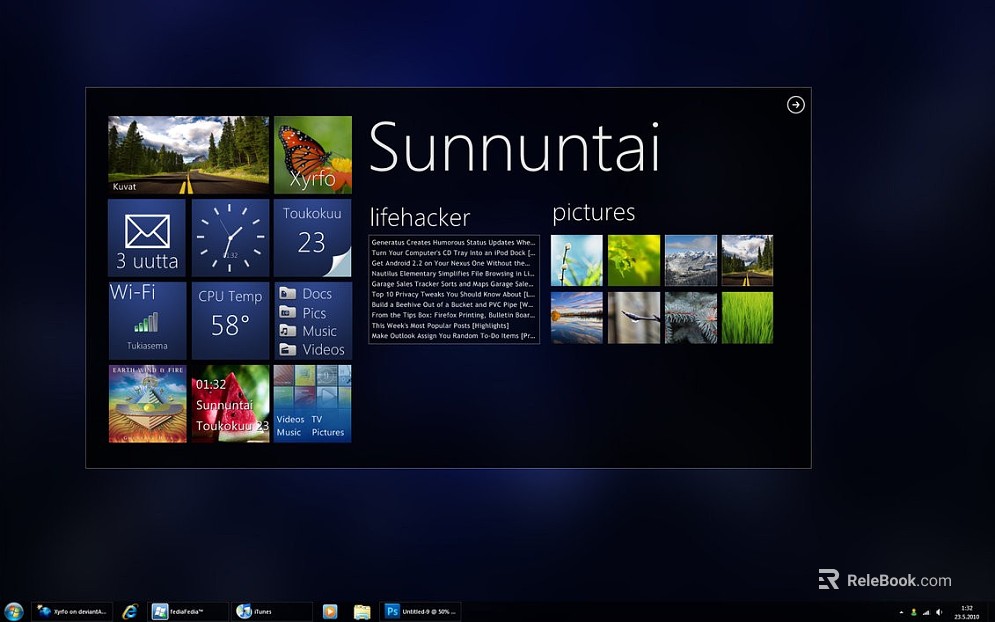Select the green grass picture thumbnail

pos(747,318)
